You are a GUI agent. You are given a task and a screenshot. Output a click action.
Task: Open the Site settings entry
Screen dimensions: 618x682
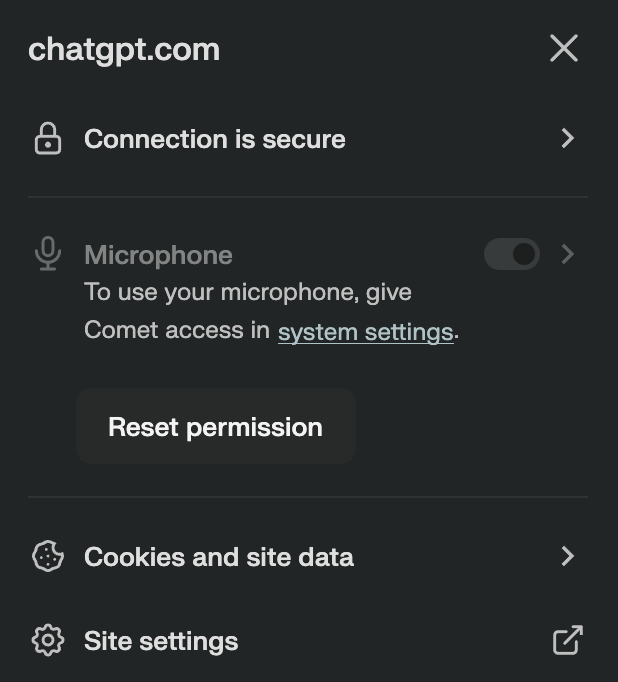pos(161,641)
